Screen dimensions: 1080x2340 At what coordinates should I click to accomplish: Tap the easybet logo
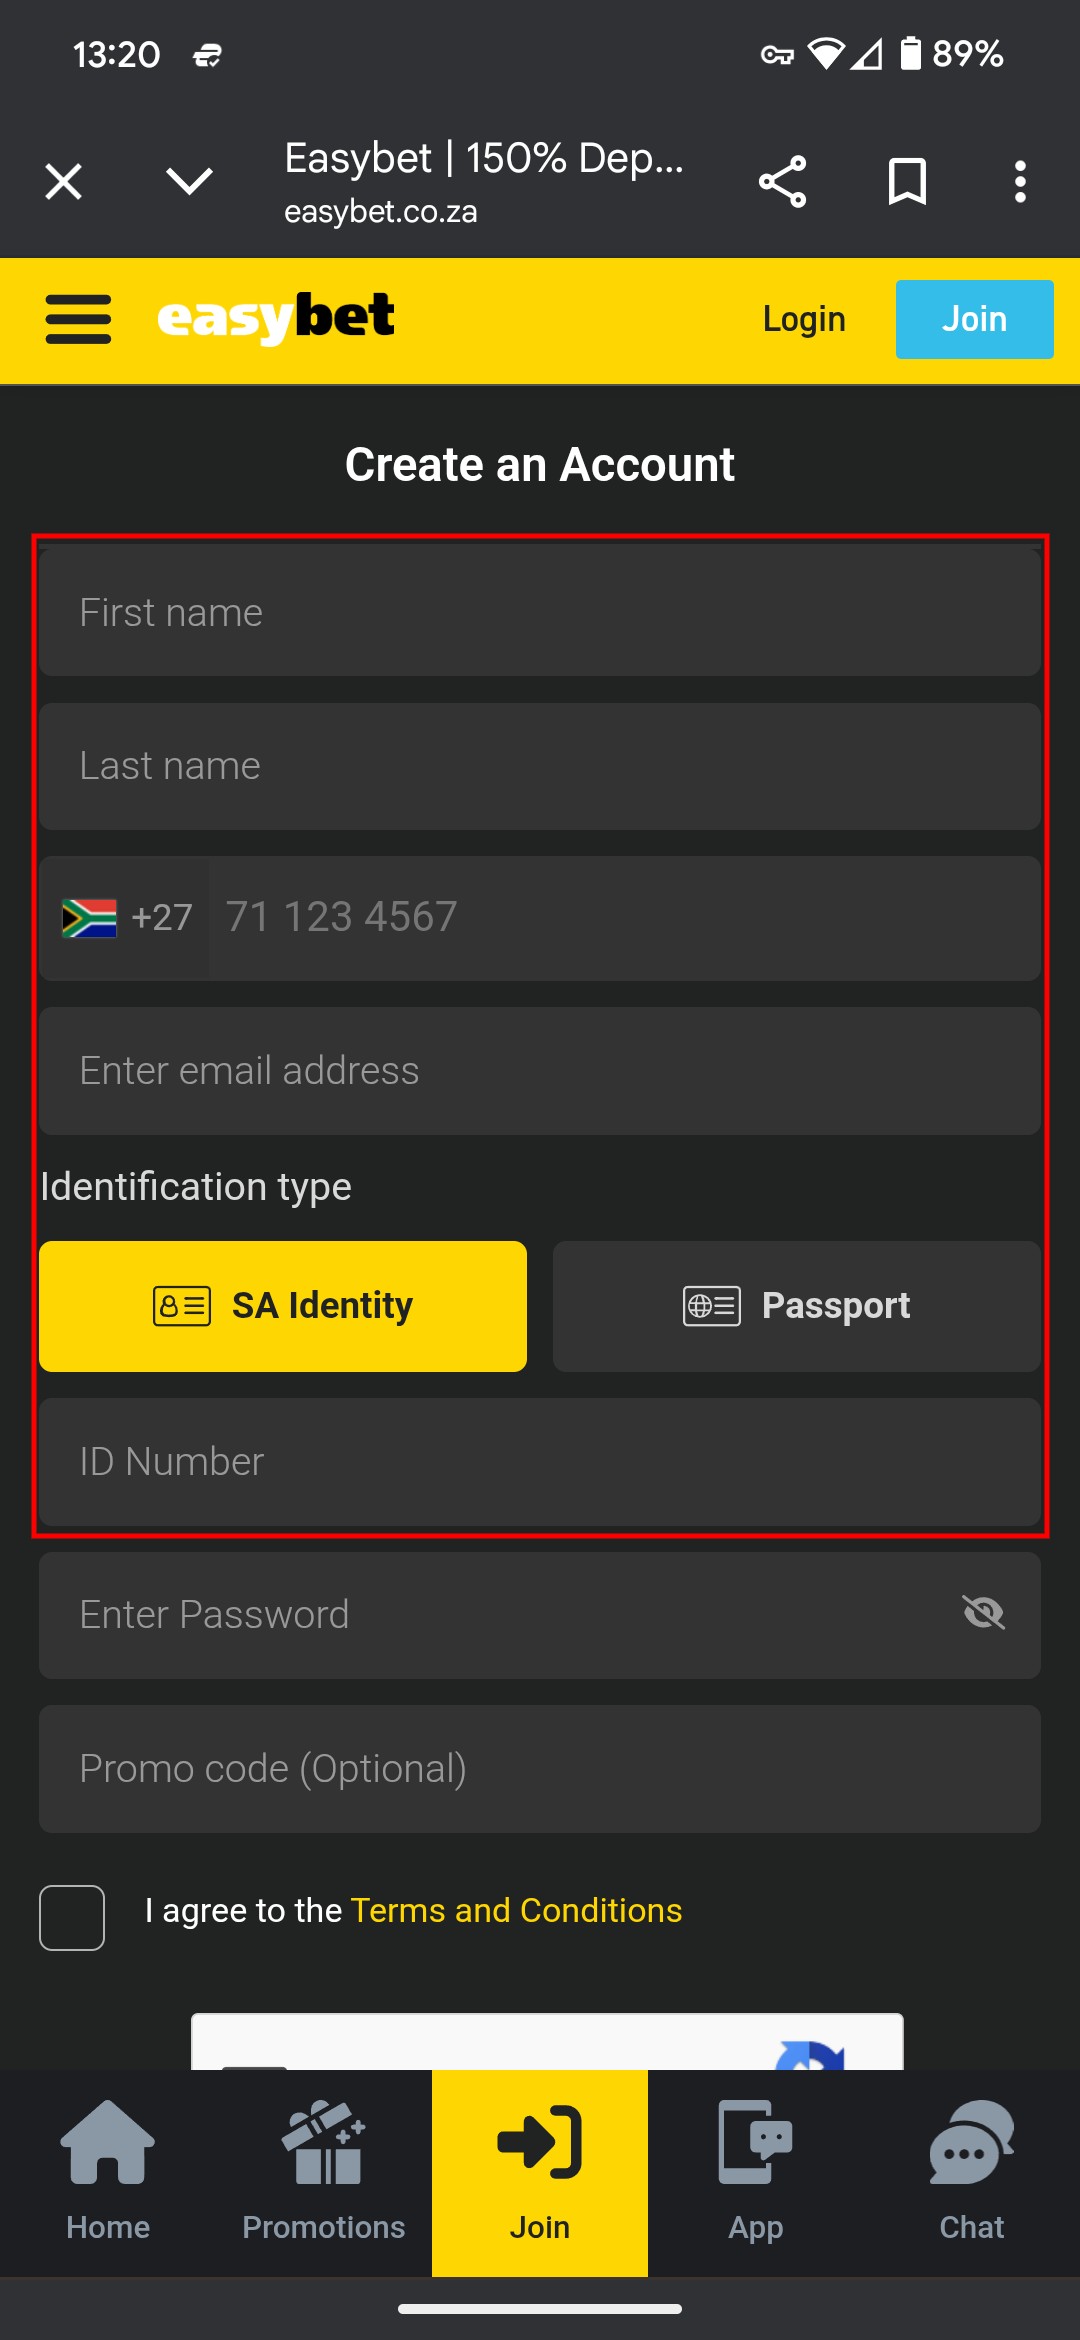pos(276,318)
